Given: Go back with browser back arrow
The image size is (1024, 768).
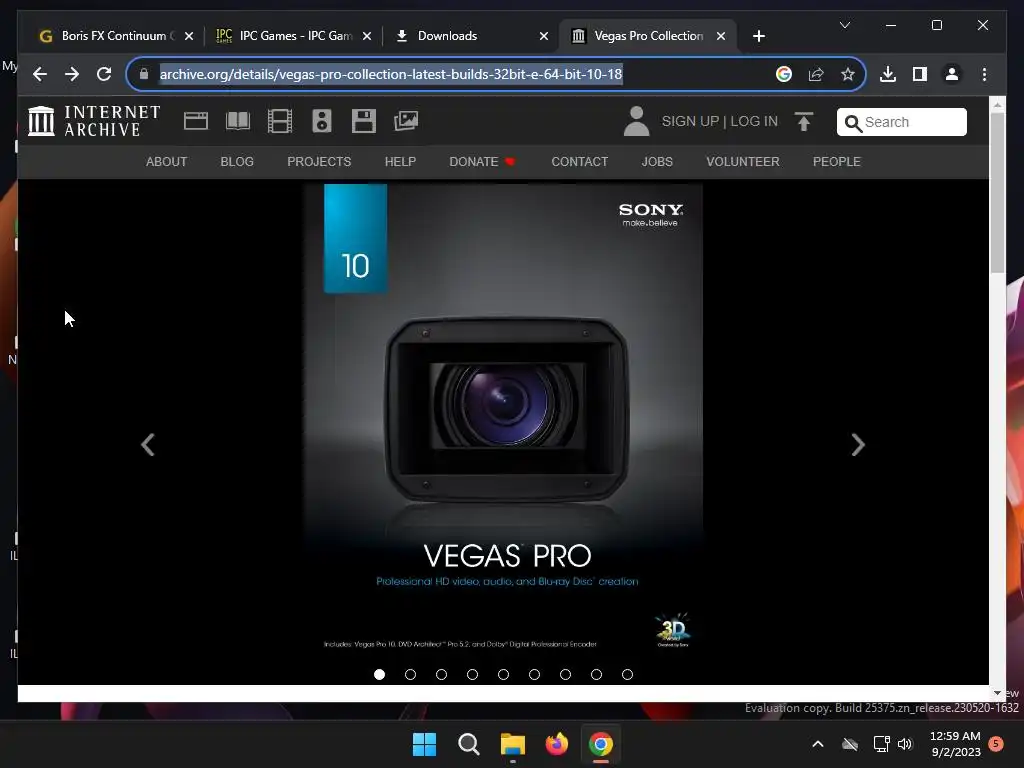Looking at the screenshot, I should 40,74.
